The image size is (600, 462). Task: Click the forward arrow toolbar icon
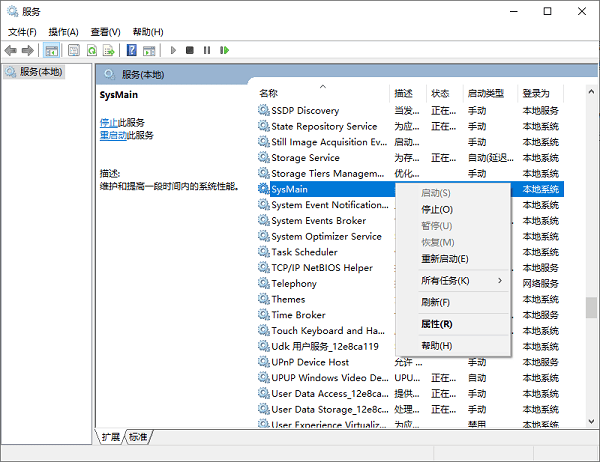27,50
